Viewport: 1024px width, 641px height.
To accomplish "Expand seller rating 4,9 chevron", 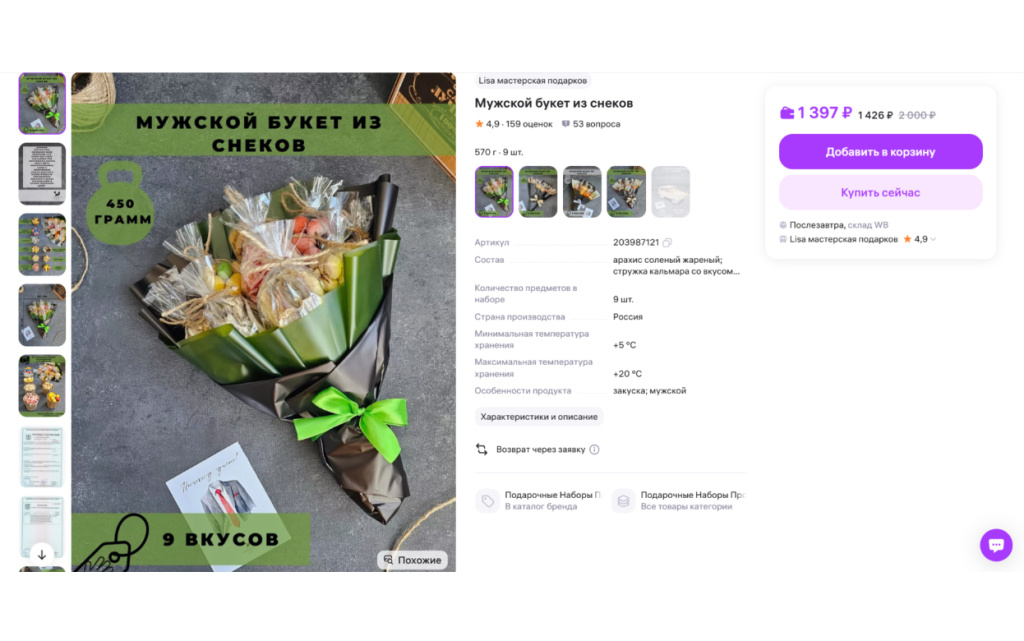I will click(933, 240).
